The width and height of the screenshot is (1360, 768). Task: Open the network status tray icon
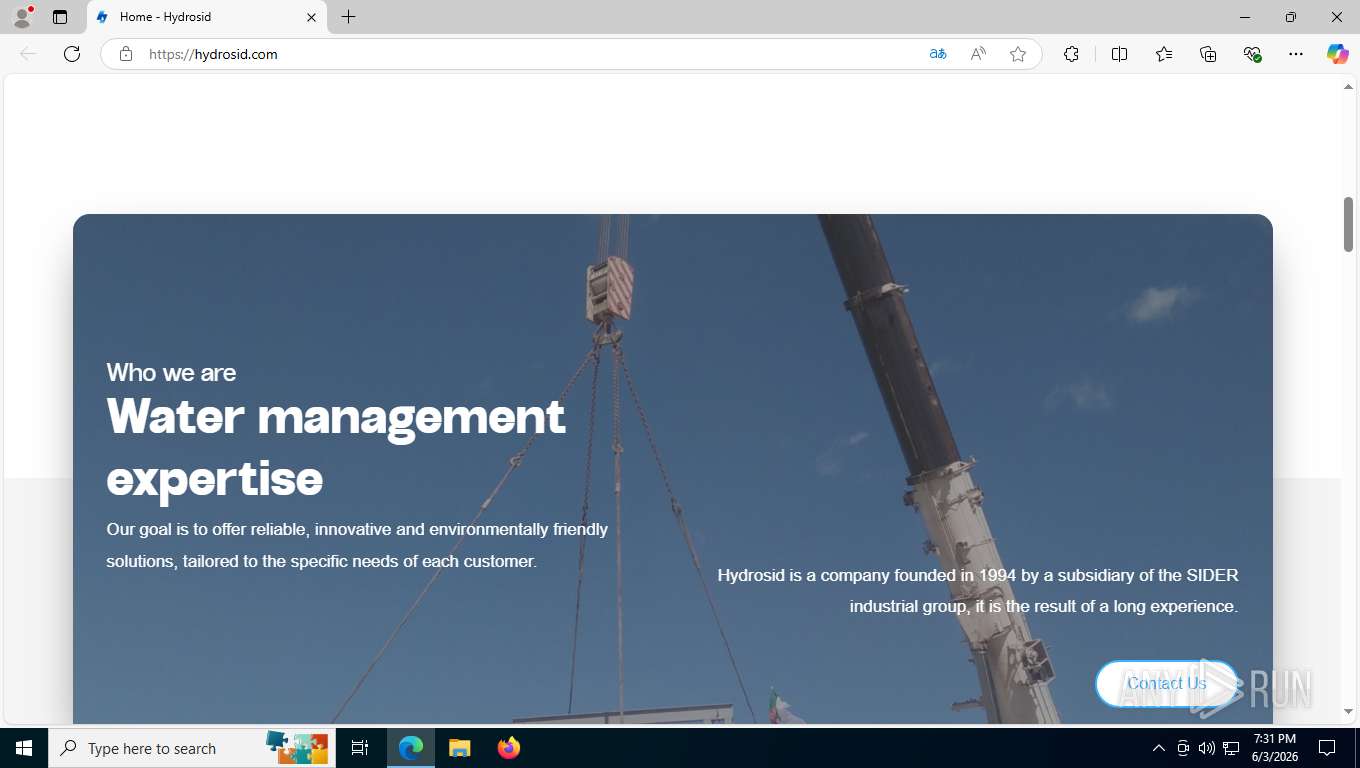point(1231,748)
